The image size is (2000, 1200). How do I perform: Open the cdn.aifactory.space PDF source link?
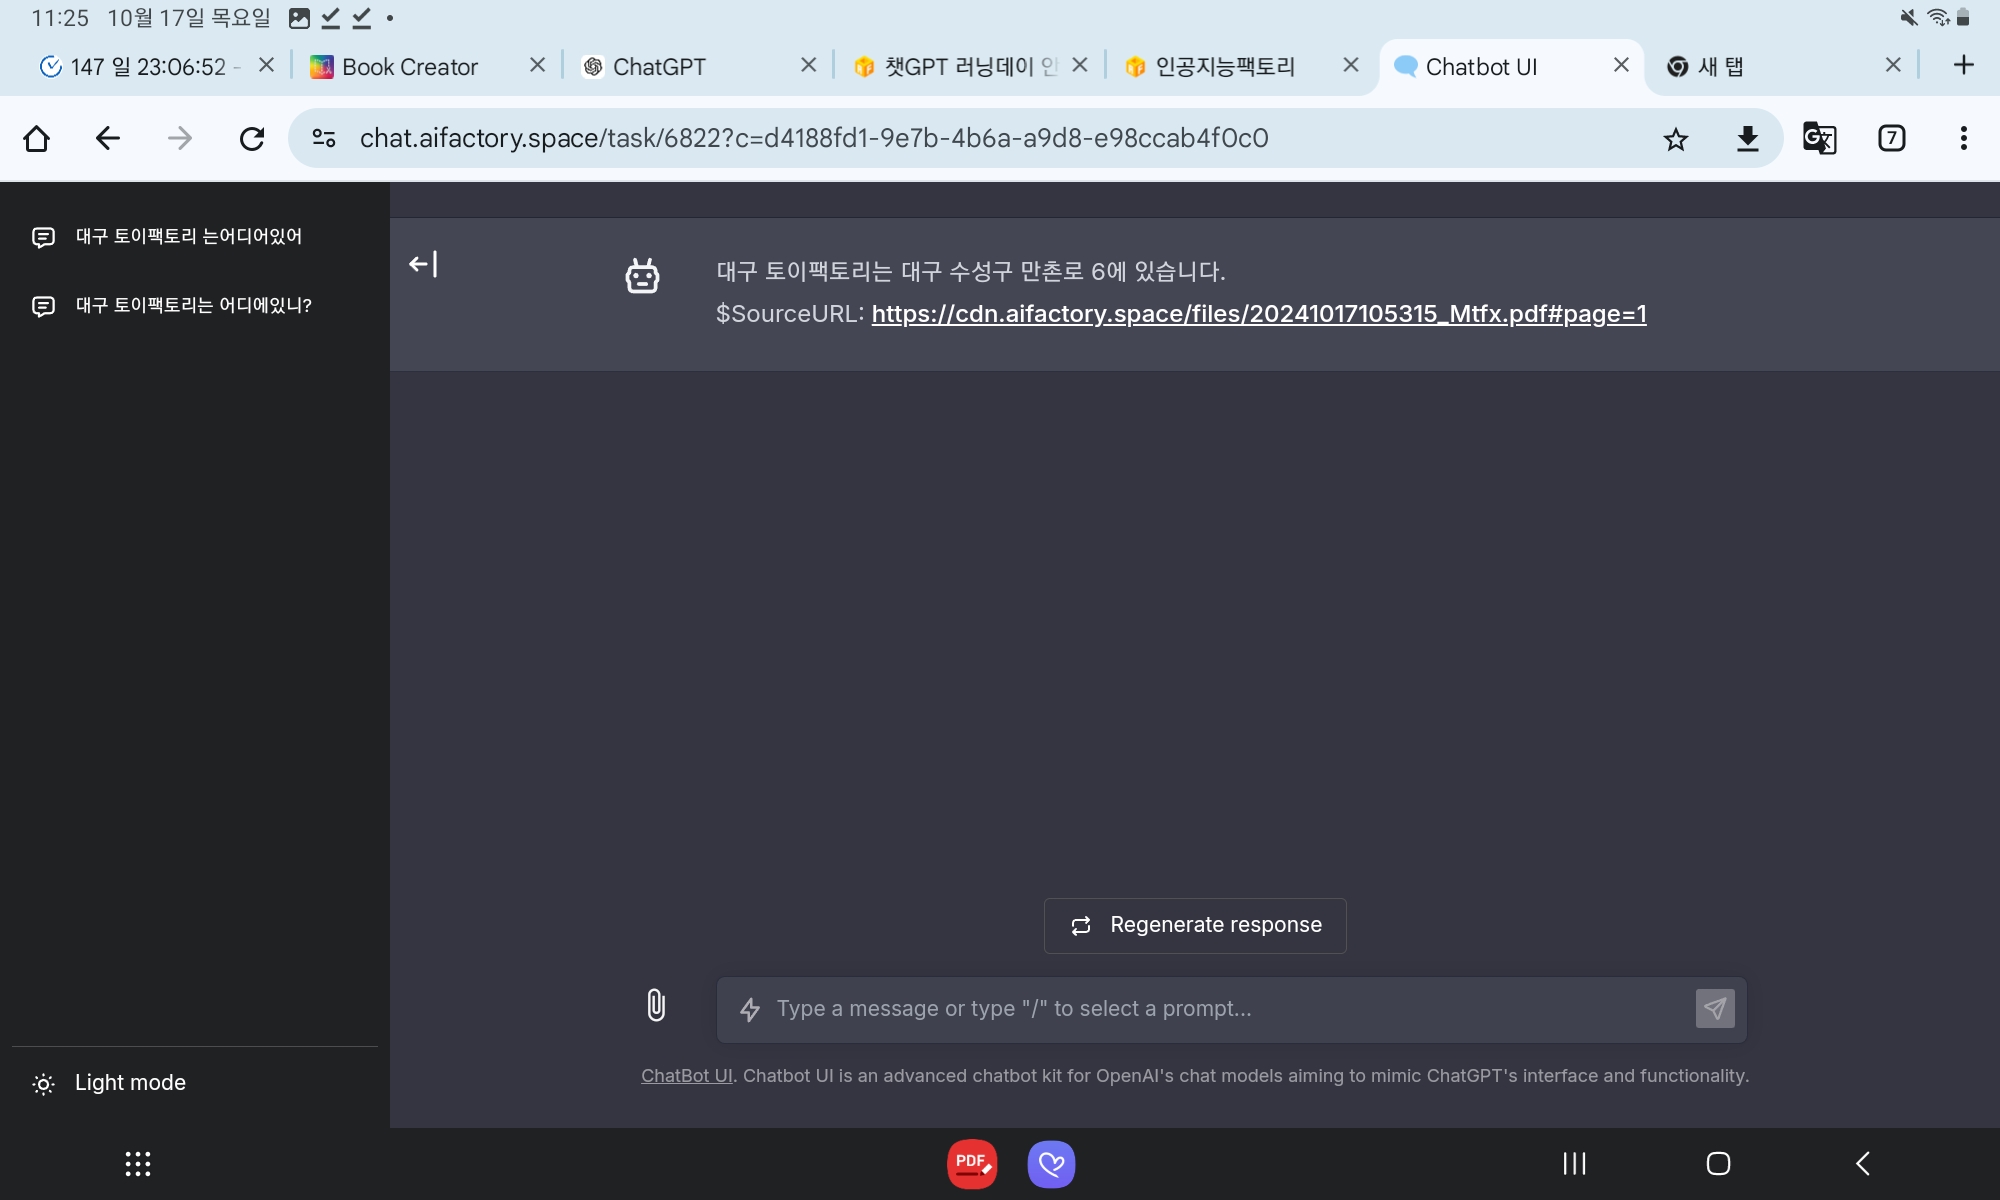pos(1258,314)
